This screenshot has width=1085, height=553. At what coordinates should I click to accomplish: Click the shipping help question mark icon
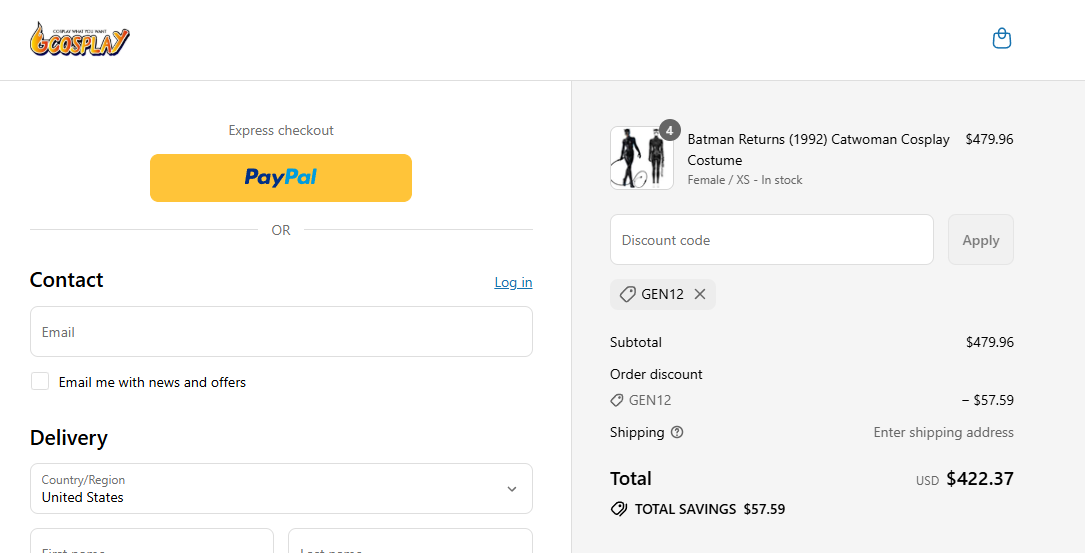pos(677,432)
